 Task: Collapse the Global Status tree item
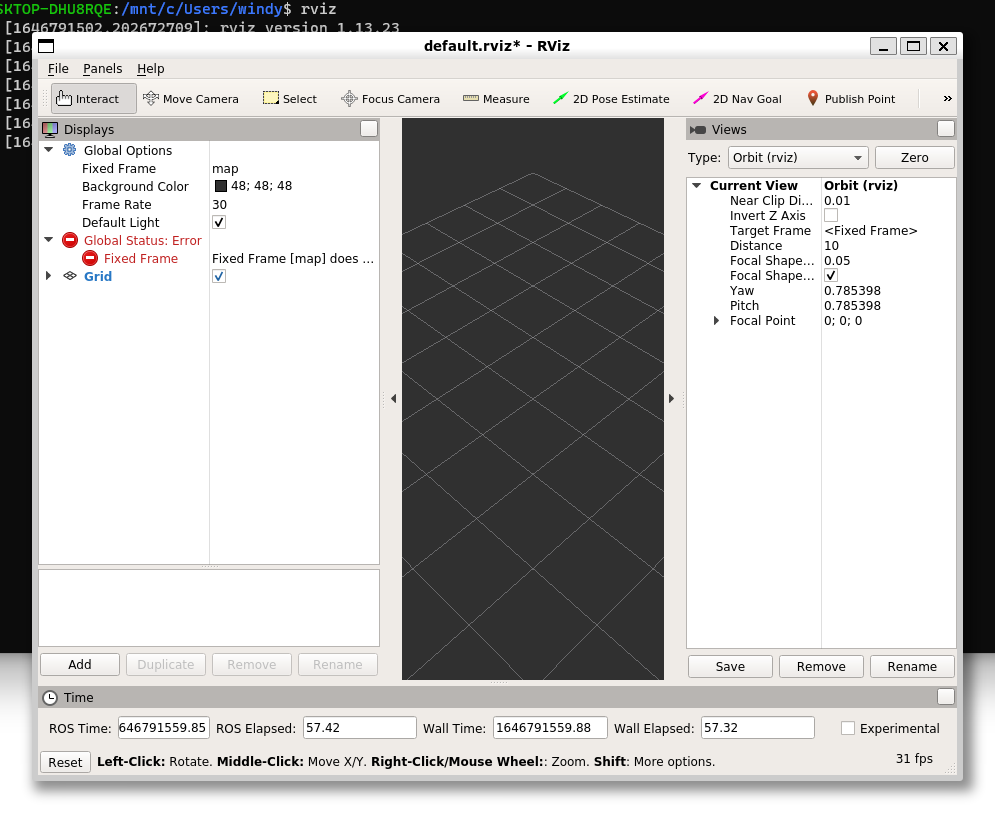[49, 240]
